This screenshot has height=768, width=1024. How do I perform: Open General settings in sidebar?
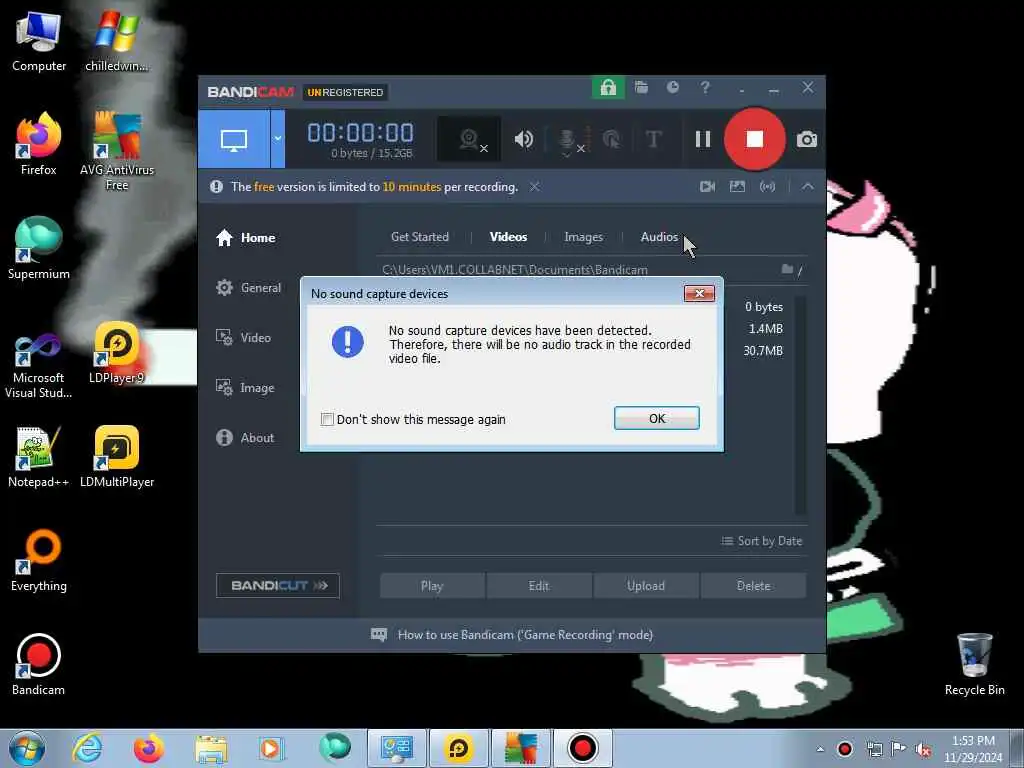point(248,287)
